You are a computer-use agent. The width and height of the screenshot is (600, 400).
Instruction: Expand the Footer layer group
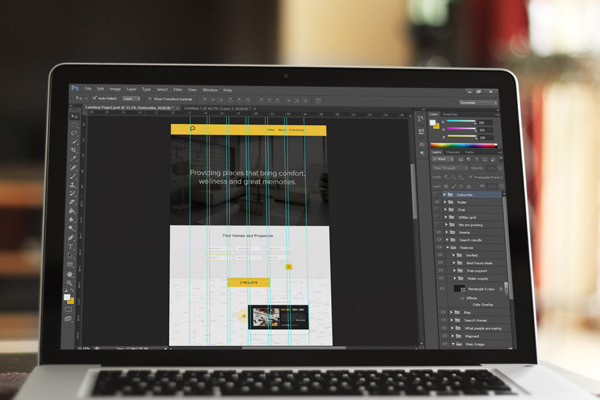[445, 202]
